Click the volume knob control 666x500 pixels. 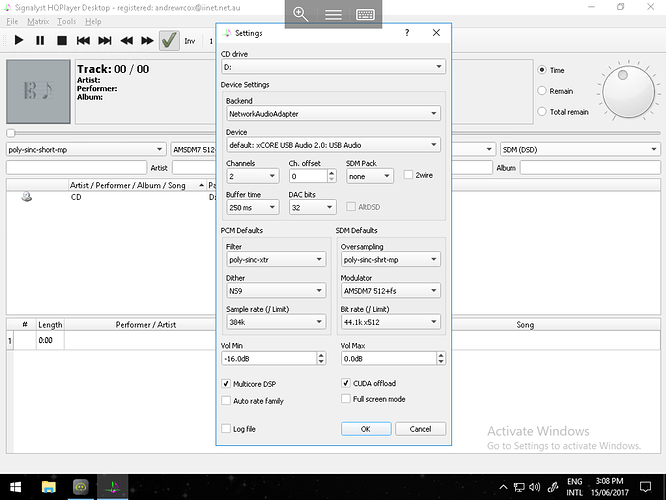click(x=628, y=91)
